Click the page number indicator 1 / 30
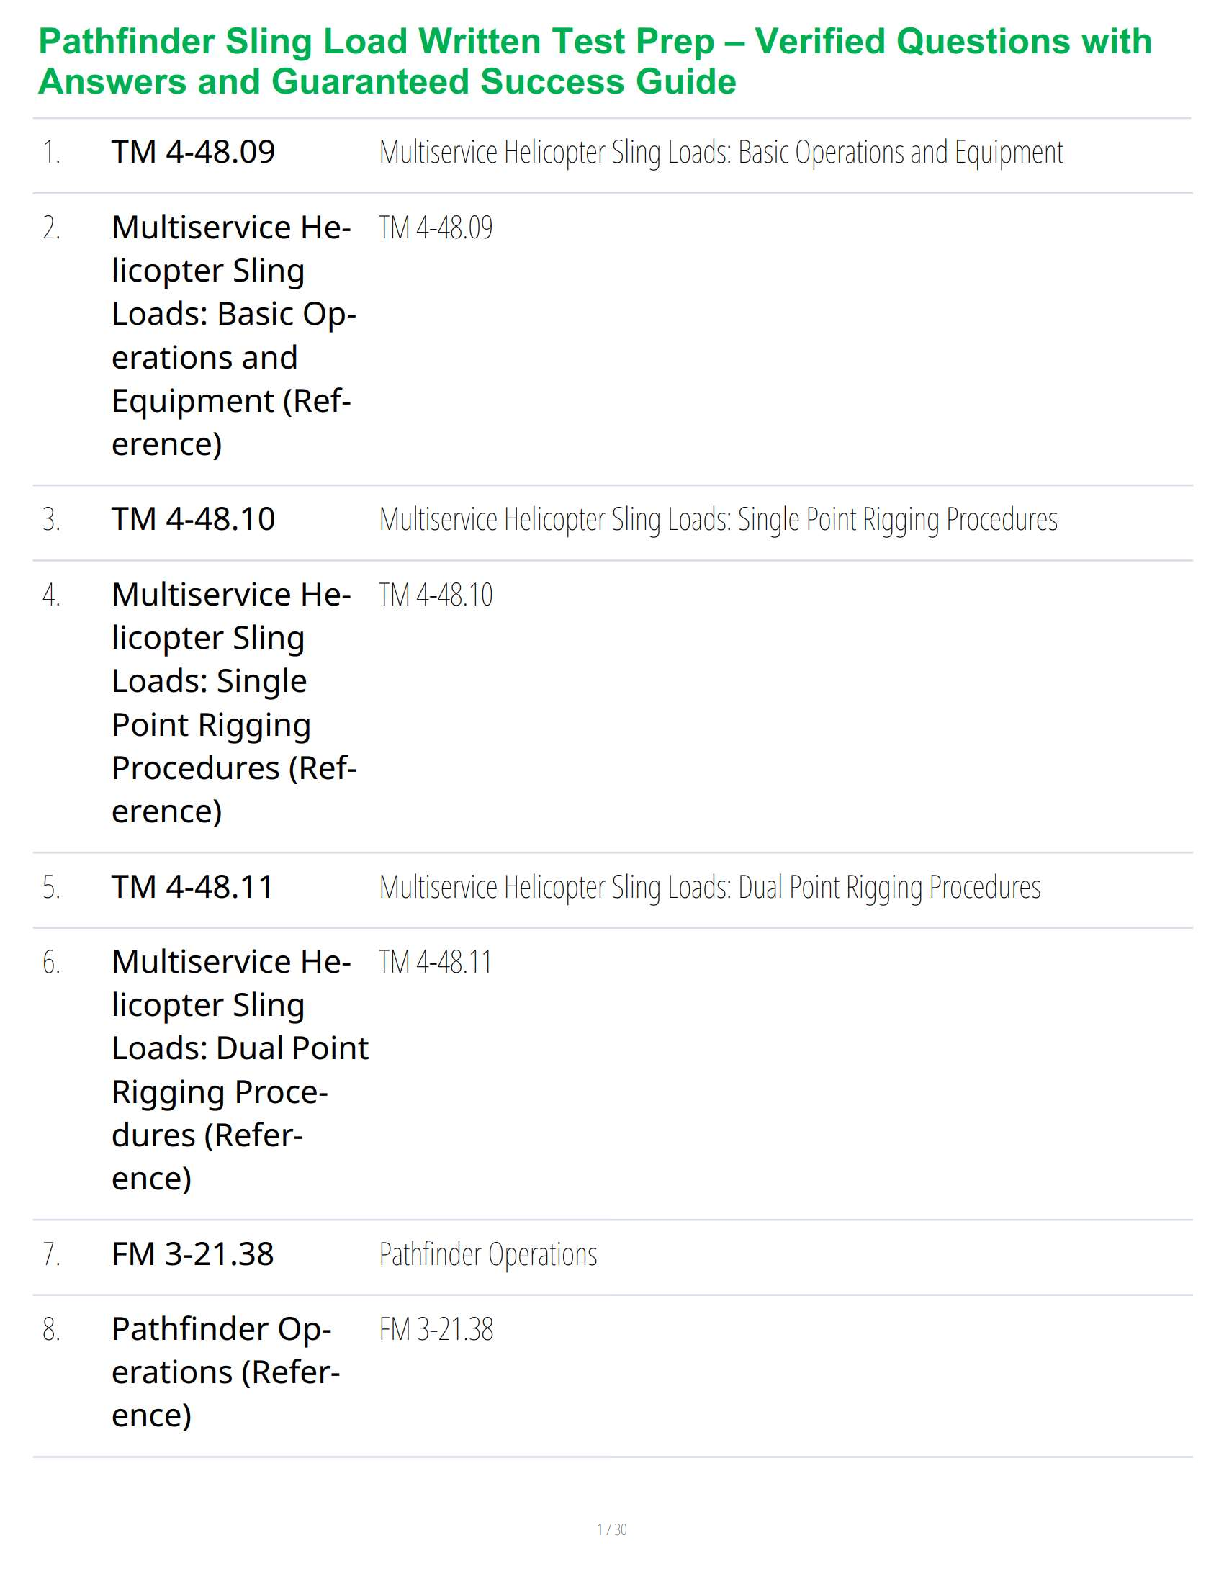1224x1584 pixels. click(611, 1529)
